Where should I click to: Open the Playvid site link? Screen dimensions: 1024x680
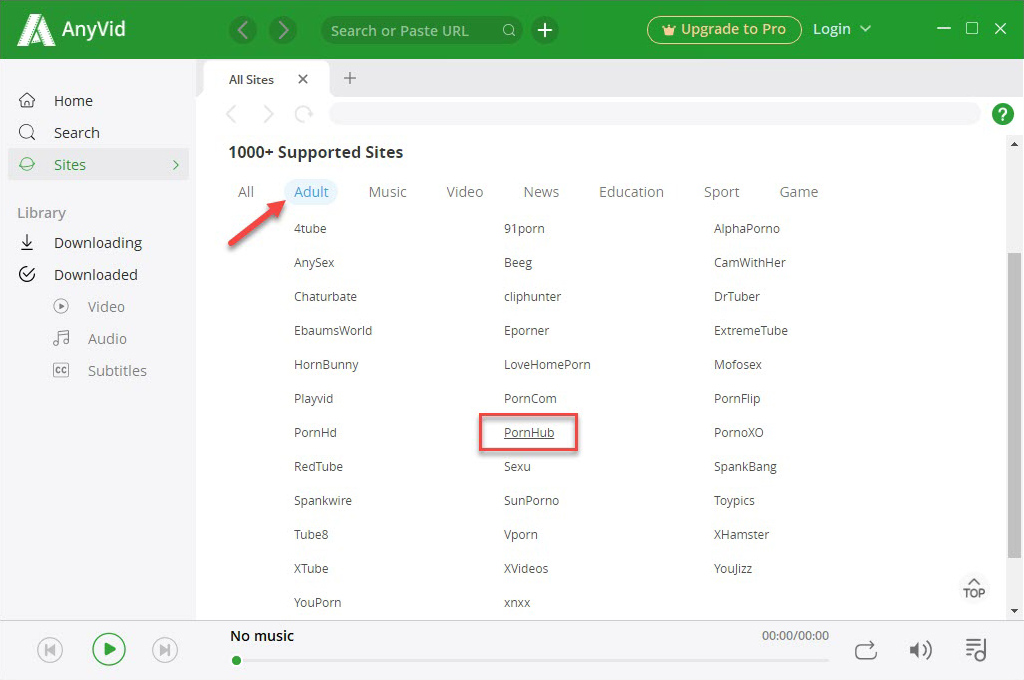click(x=313, y=398)
